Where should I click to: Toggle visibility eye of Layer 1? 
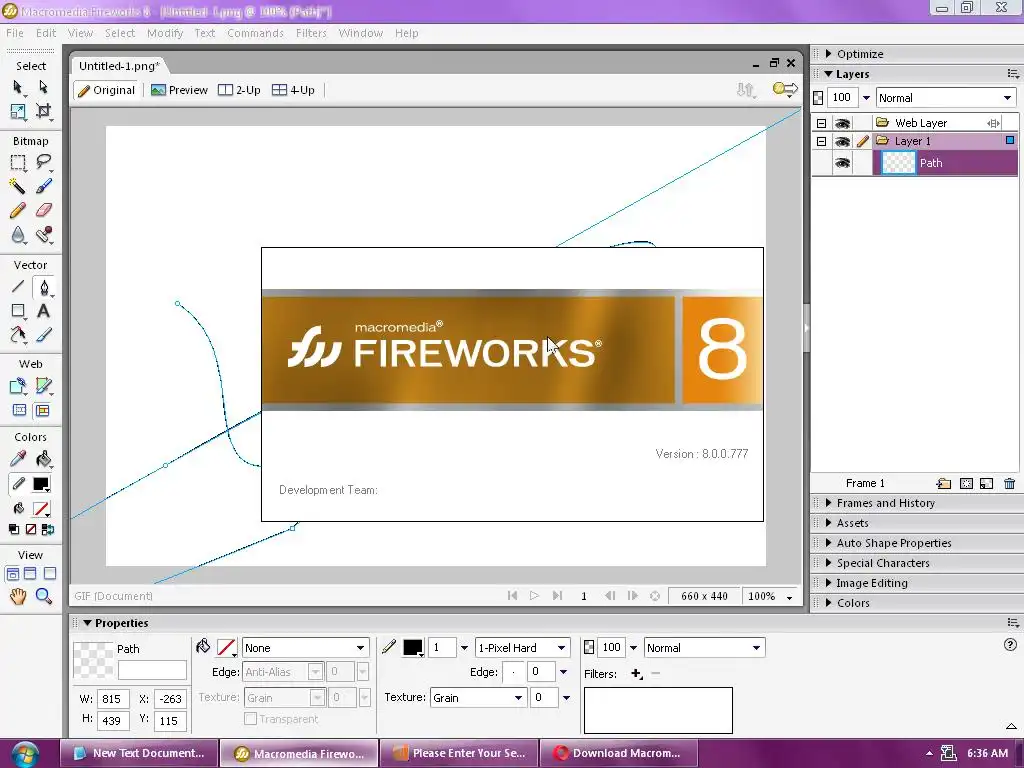[x=842, y=141]
